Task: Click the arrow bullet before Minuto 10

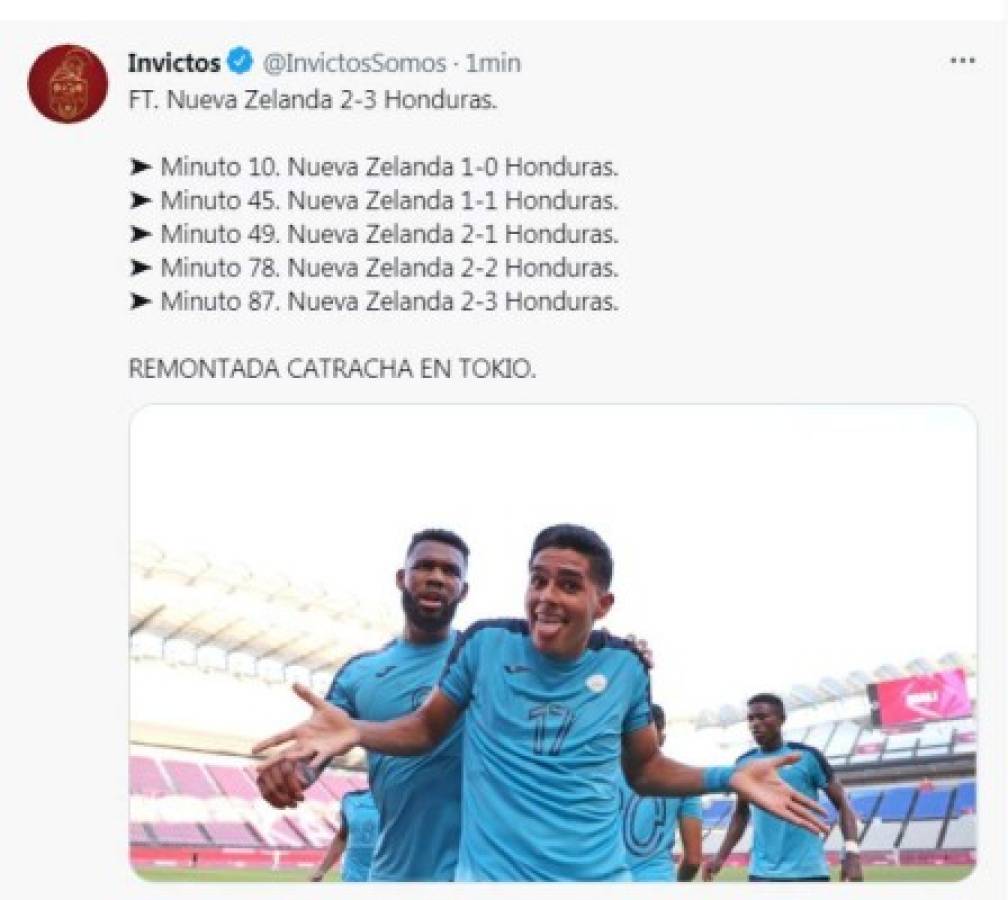Action: coord(141,167)
